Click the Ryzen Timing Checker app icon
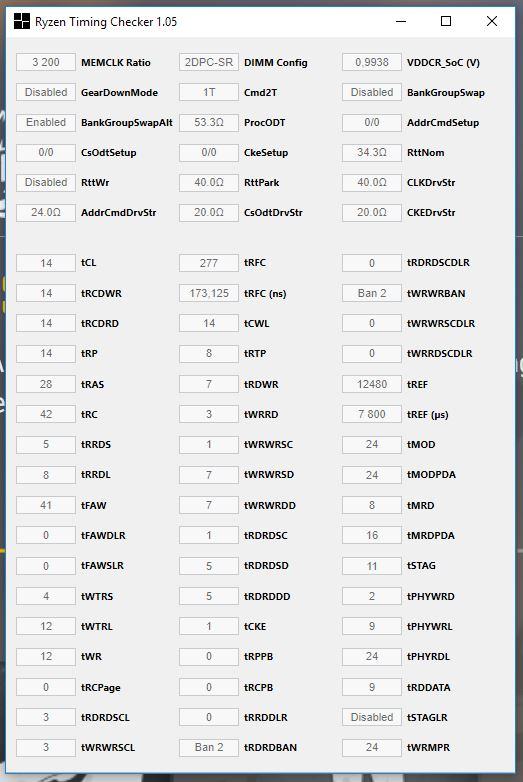Viewport: 523px width, 782px height. coord(21,21)
